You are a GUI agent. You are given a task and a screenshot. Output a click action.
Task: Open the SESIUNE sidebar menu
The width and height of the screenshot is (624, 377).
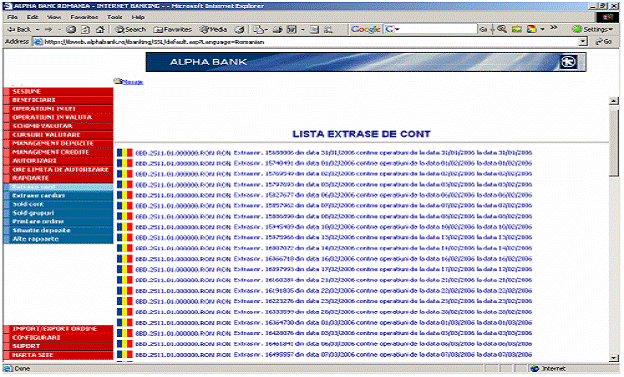coord(58,92)
